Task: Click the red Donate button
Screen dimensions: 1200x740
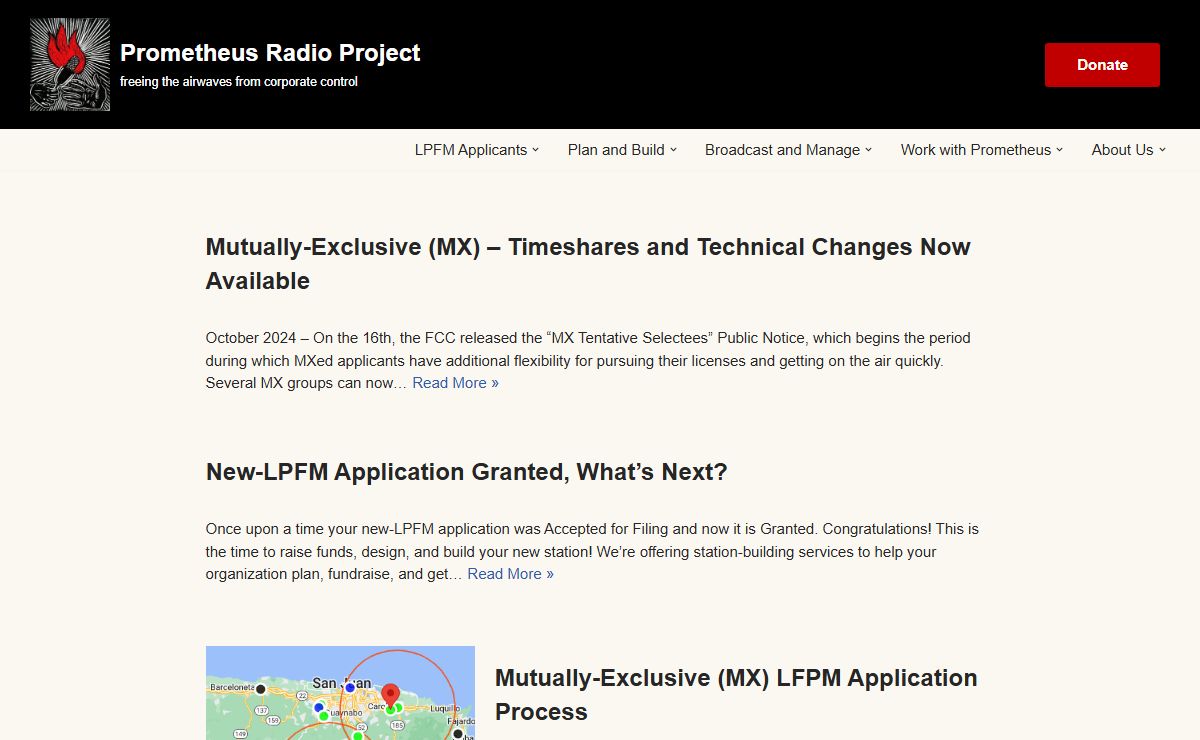Action: pos(1102,65)
